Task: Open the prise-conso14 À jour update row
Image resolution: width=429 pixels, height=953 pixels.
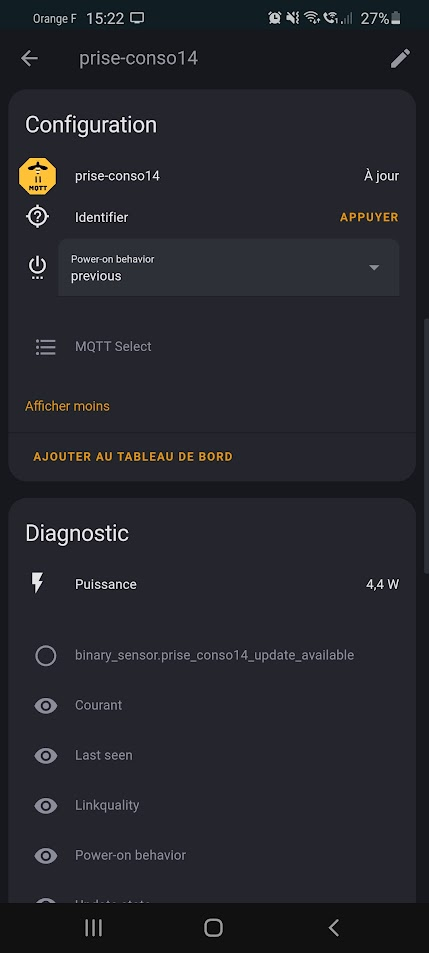Action: click(212, 176)
